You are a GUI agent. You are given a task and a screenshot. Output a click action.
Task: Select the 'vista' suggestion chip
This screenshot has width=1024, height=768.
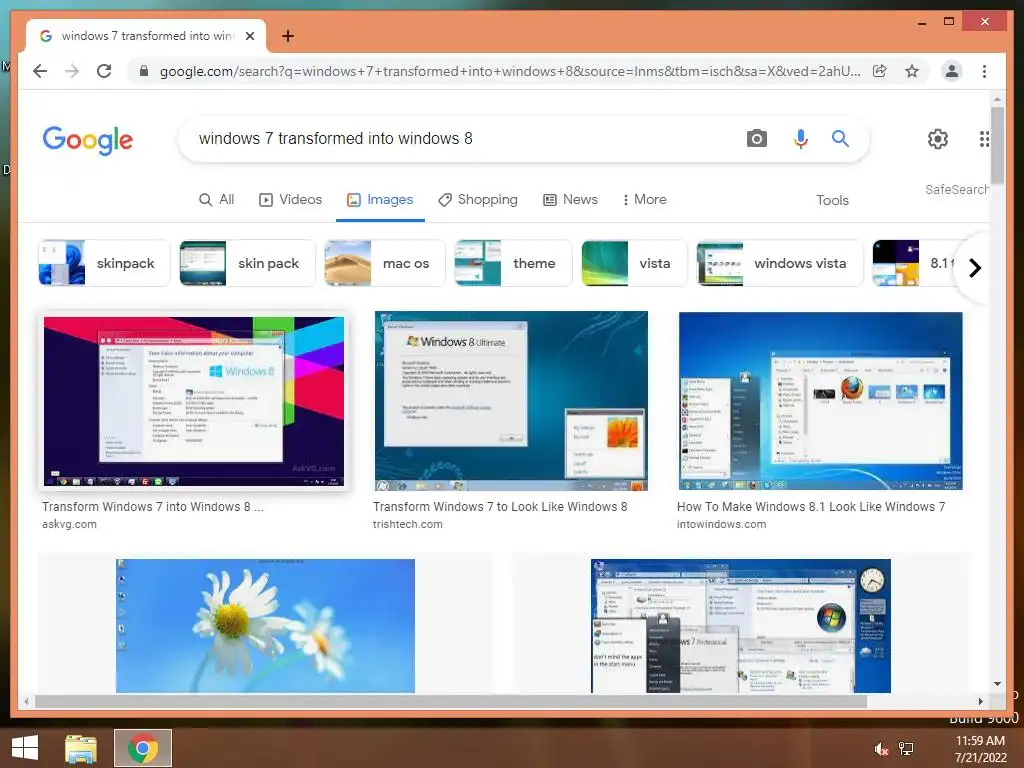pos(635,263)
